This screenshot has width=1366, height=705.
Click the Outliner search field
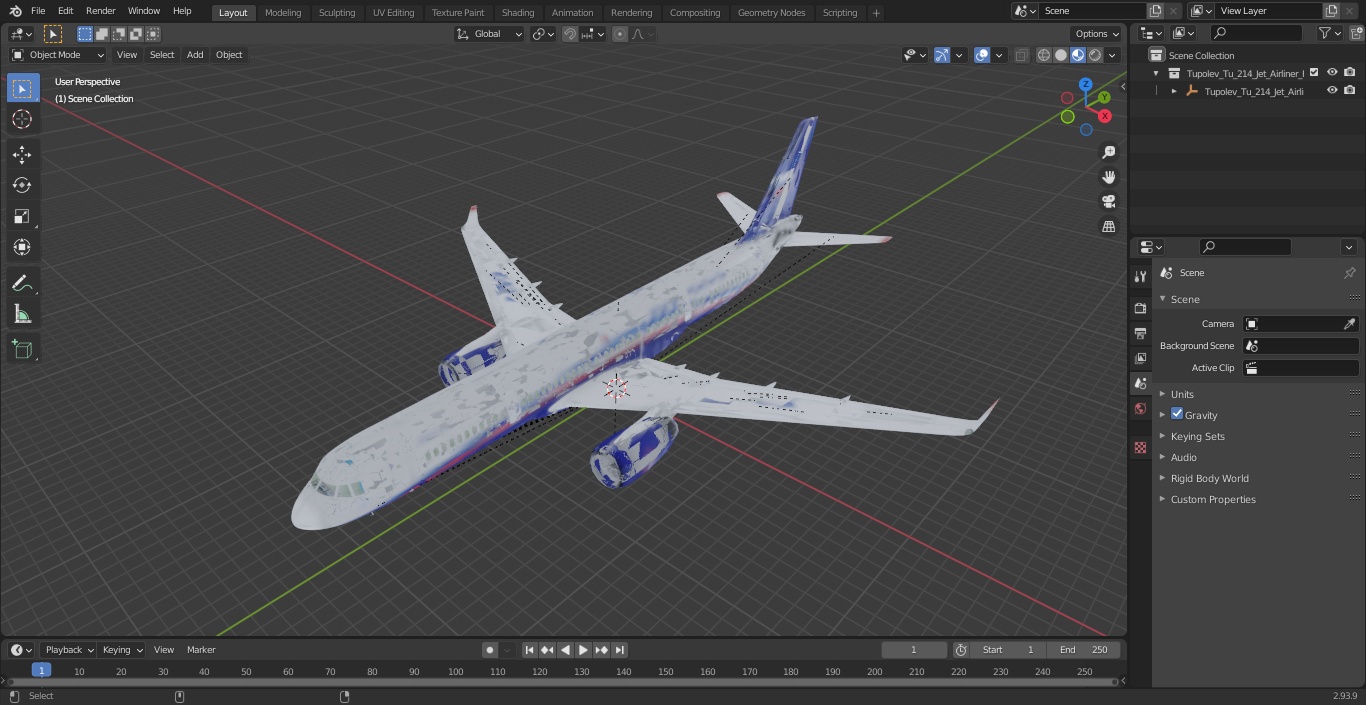point(1256,33)
